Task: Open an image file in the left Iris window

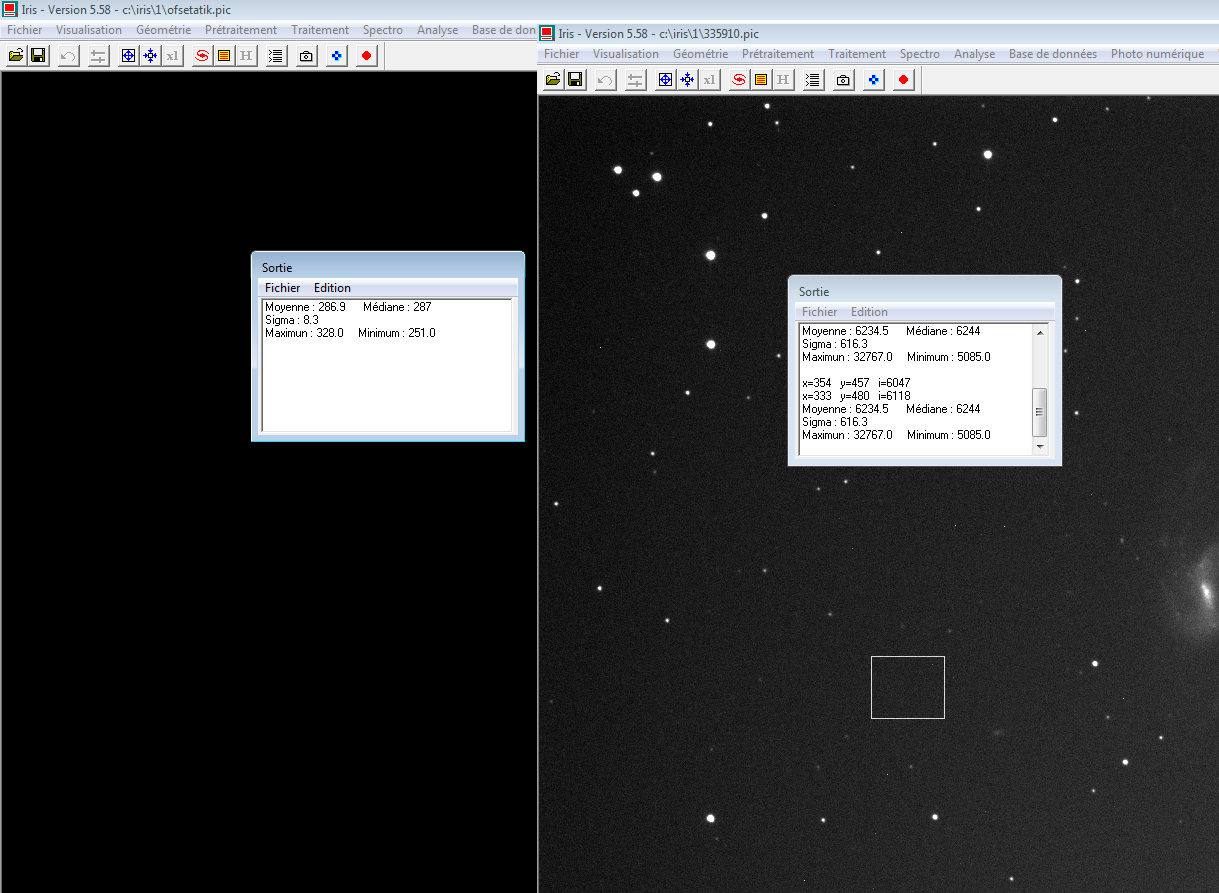Action: click(14, 55)
